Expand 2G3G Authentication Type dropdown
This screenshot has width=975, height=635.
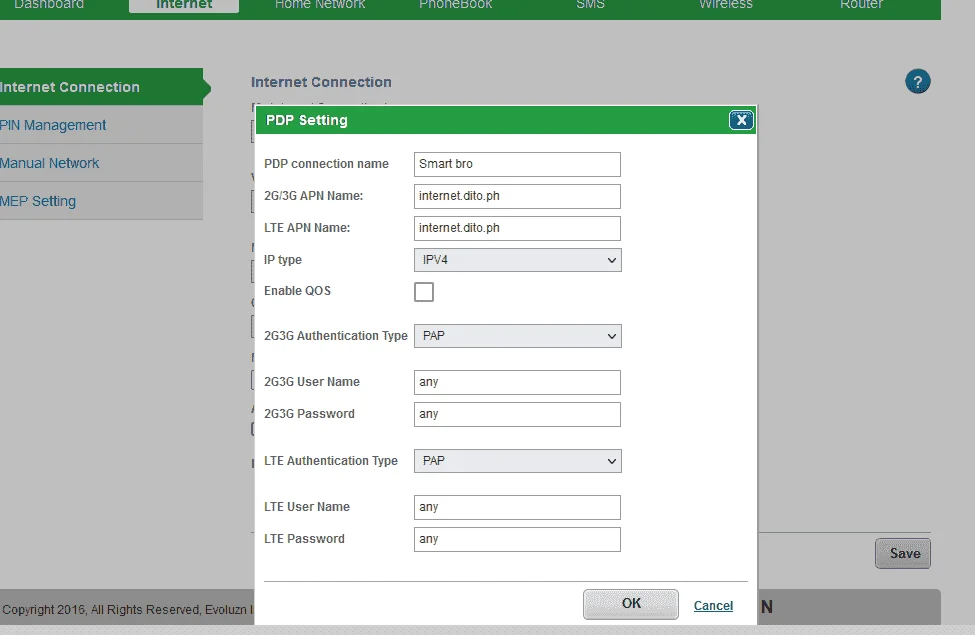(x=517, y=336)
